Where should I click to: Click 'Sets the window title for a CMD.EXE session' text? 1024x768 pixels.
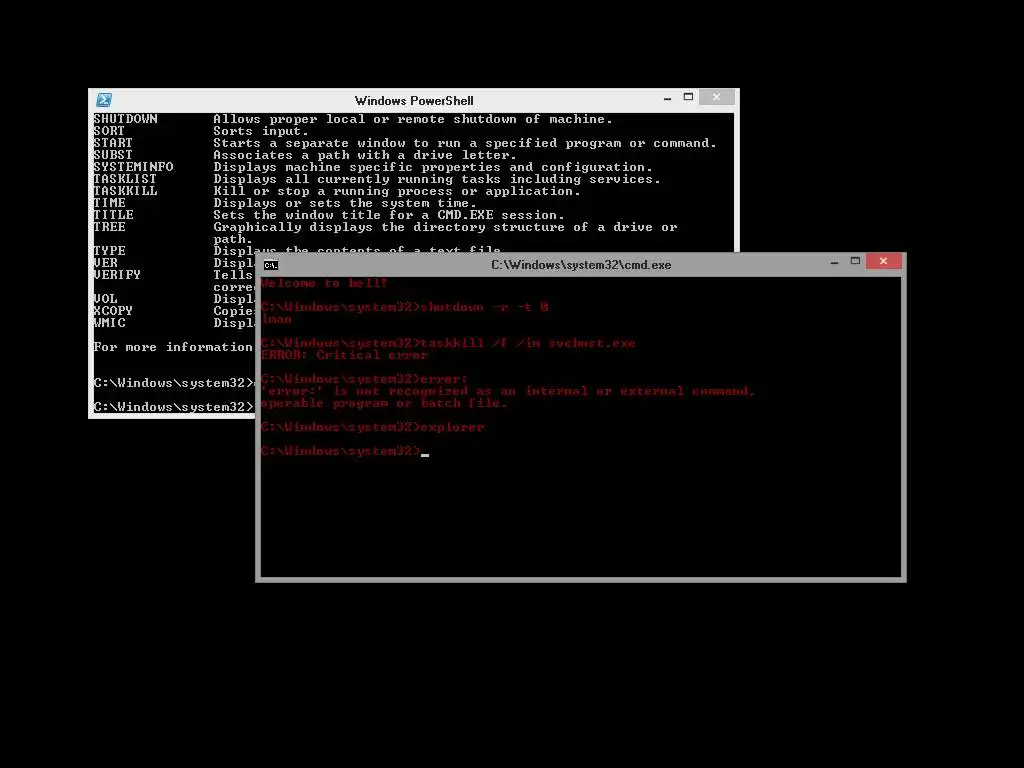(x=389, y=215)
